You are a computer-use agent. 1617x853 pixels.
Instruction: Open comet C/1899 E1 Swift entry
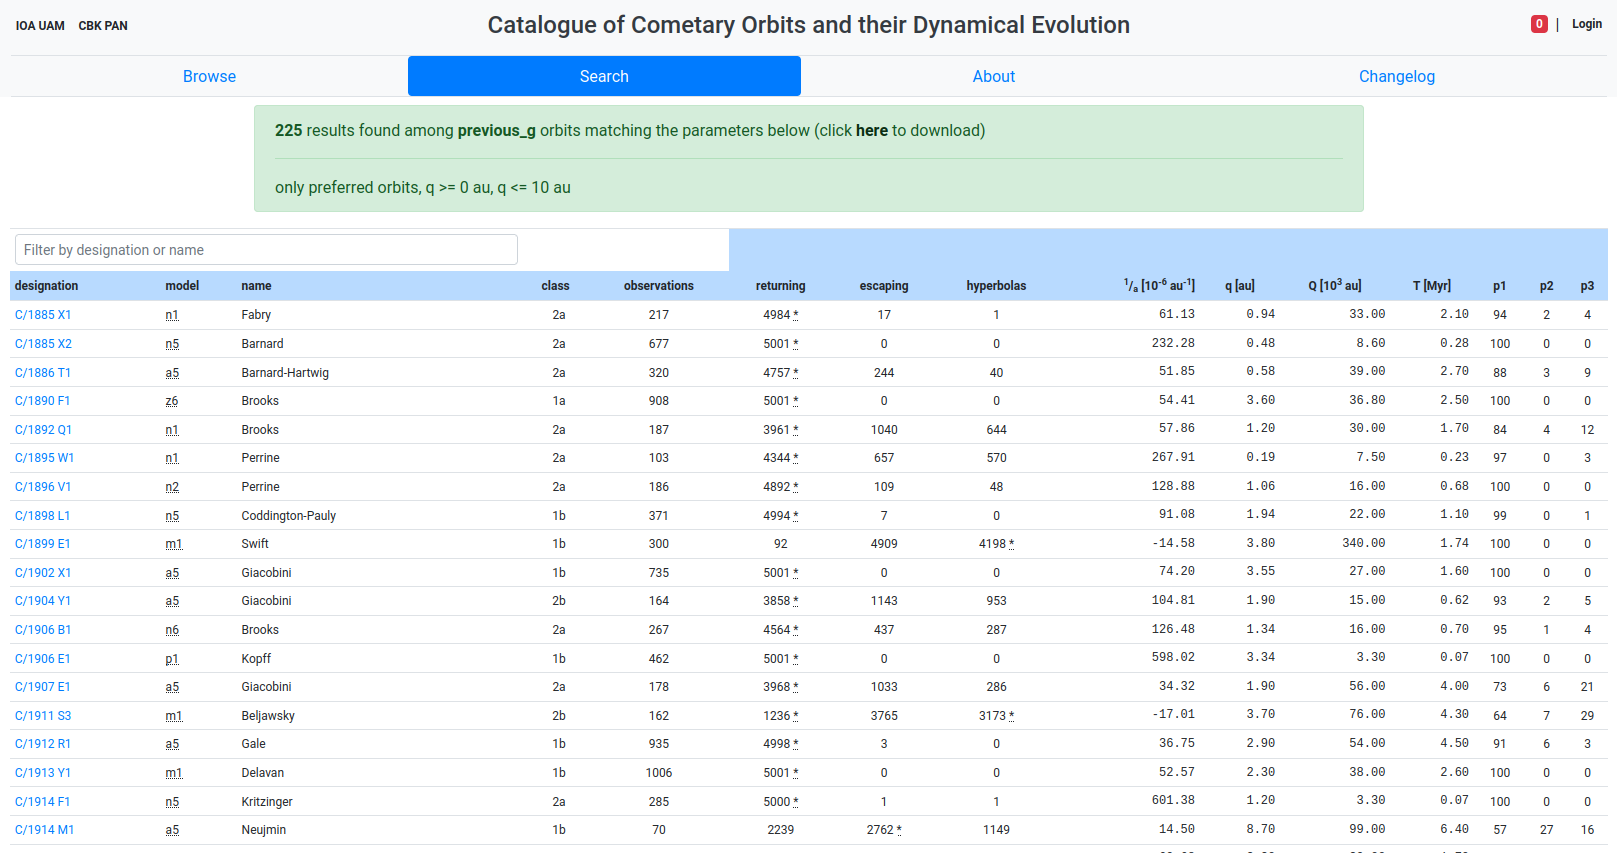(43, 544)
